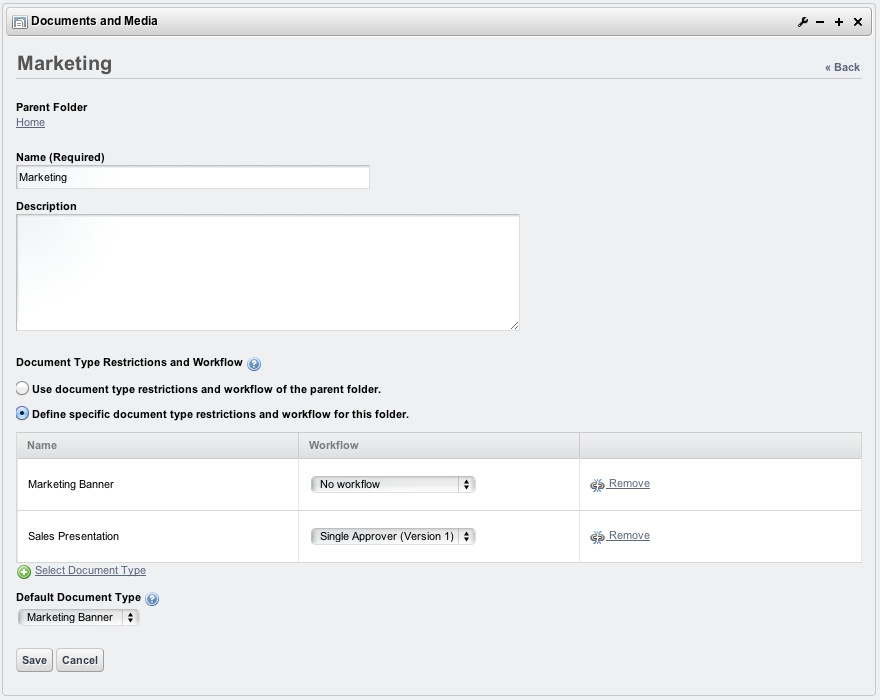The height and width of the screenshot is (700, 880).
Task: Click the Description text area resize handle
Action: point(515,326)
